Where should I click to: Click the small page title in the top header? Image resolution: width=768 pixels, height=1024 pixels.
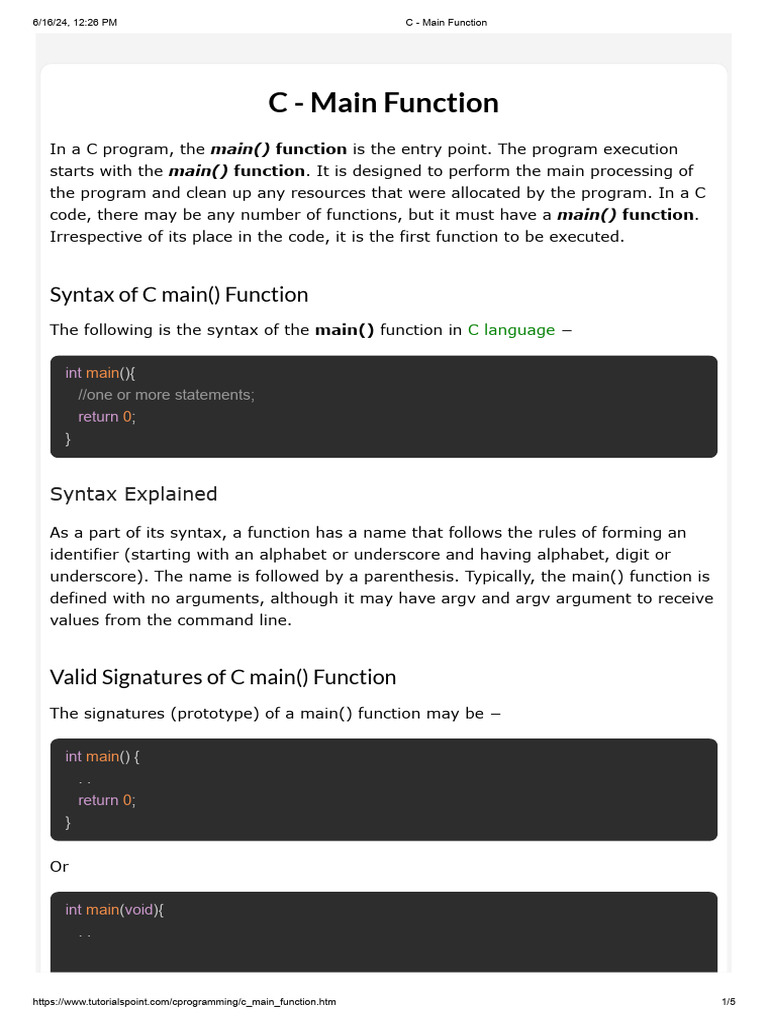click(x=446, y=22)
